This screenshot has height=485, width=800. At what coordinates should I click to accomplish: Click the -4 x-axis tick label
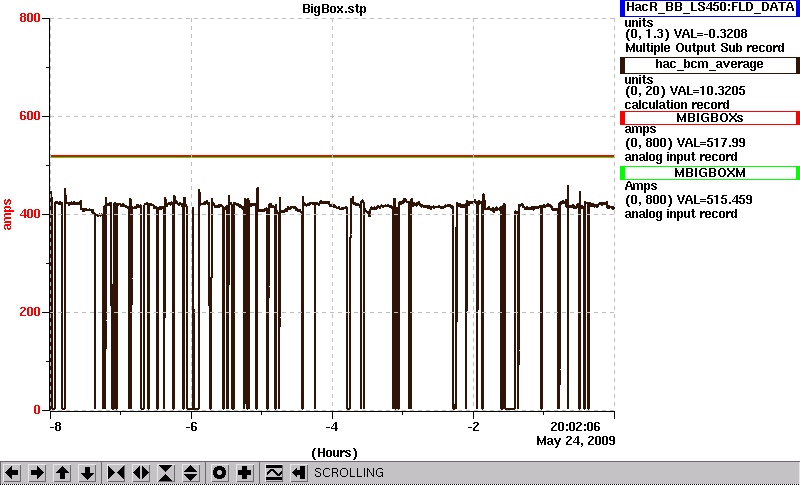point(332,426)
